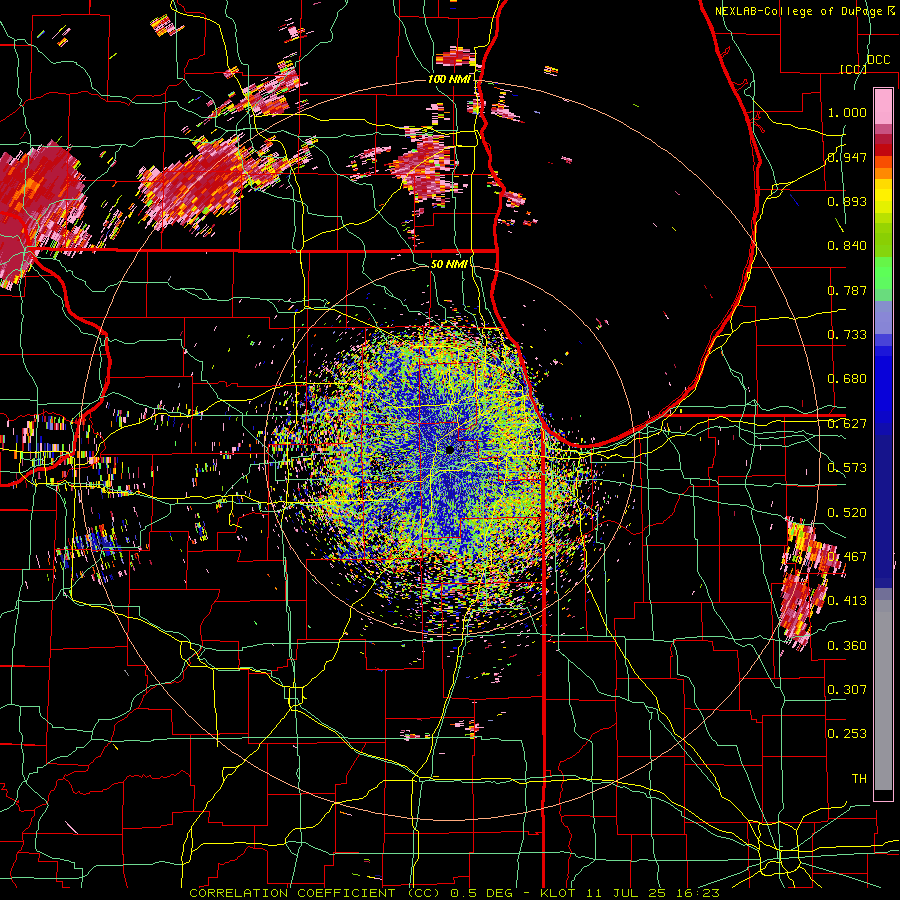Click the 0.733 scale value
The image size is (900, 900).
coord(847,335)
